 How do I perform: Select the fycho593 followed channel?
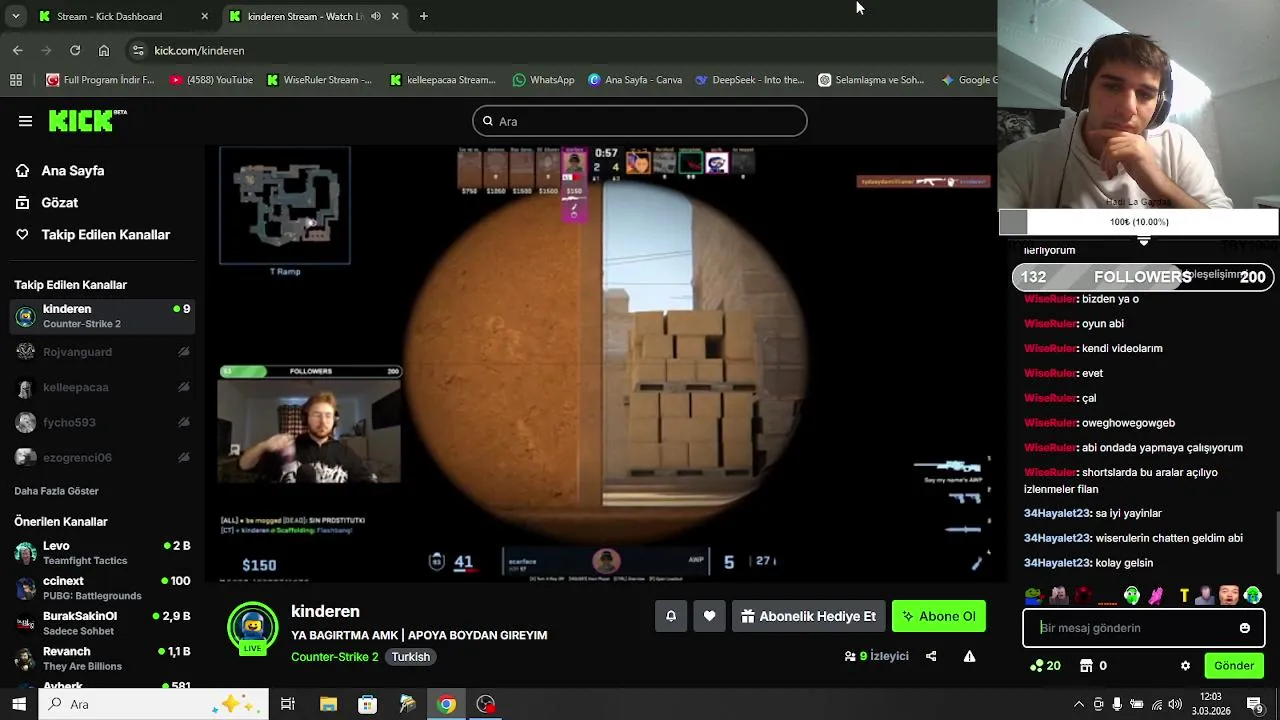point(103,422)
